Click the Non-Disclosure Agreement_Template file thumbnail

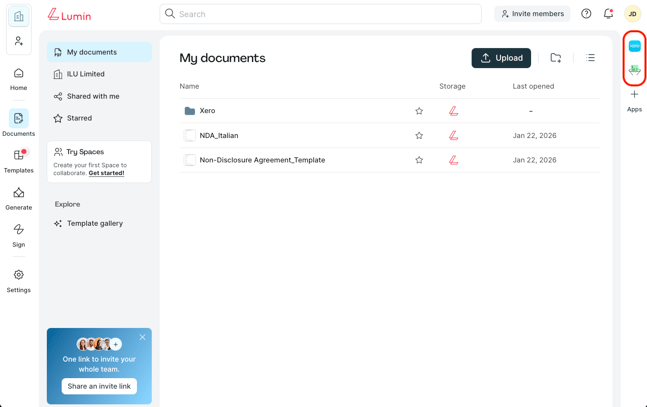[189, 160]
